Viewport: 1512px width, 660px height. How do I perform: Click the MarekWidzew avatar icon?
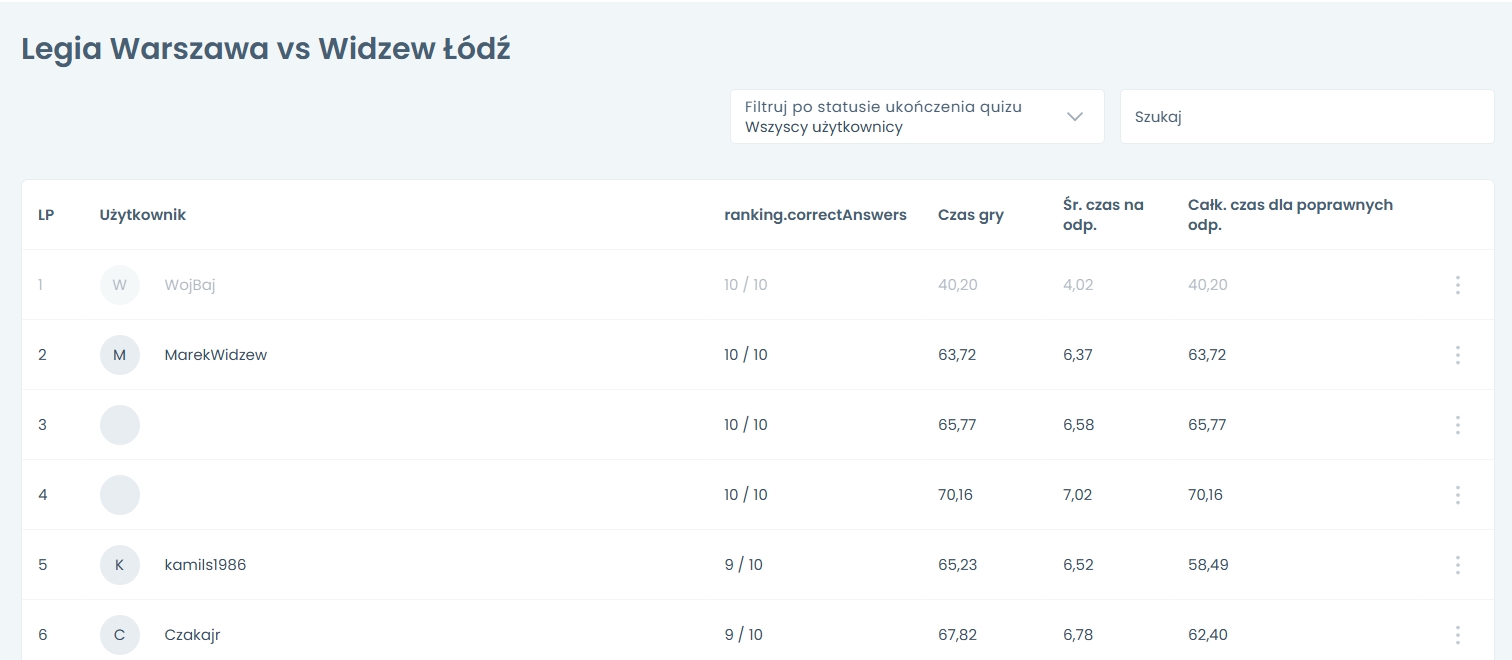(120, 355)
